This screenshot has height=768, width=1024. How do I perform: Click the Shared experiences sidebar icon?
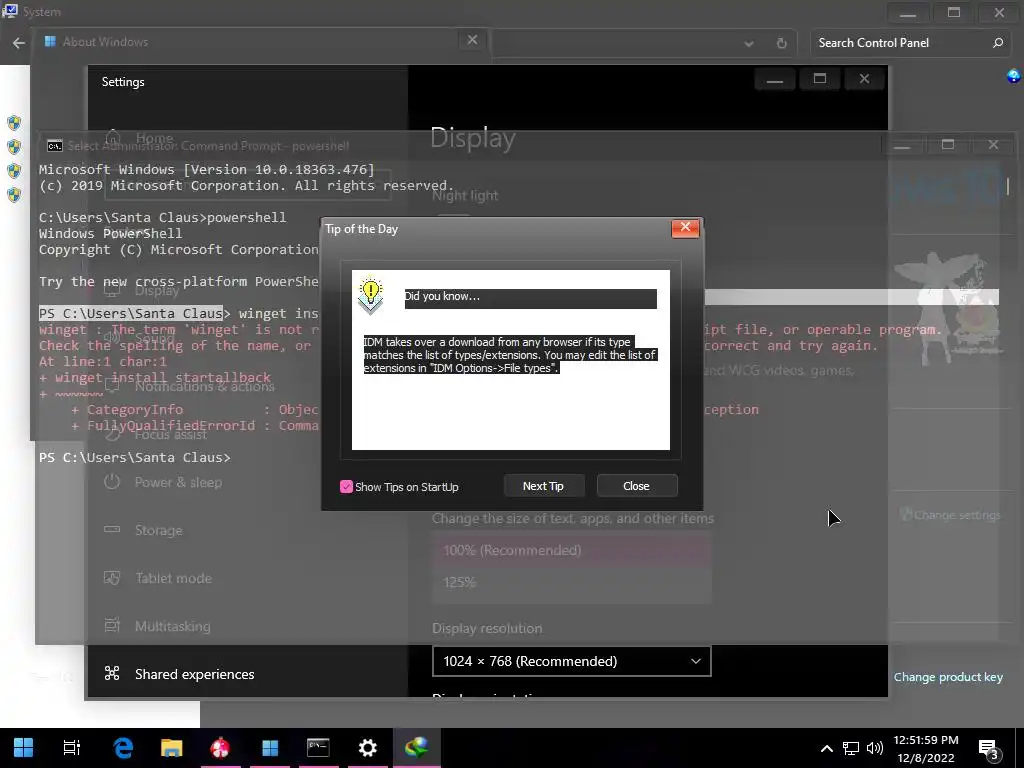(112, 673)
